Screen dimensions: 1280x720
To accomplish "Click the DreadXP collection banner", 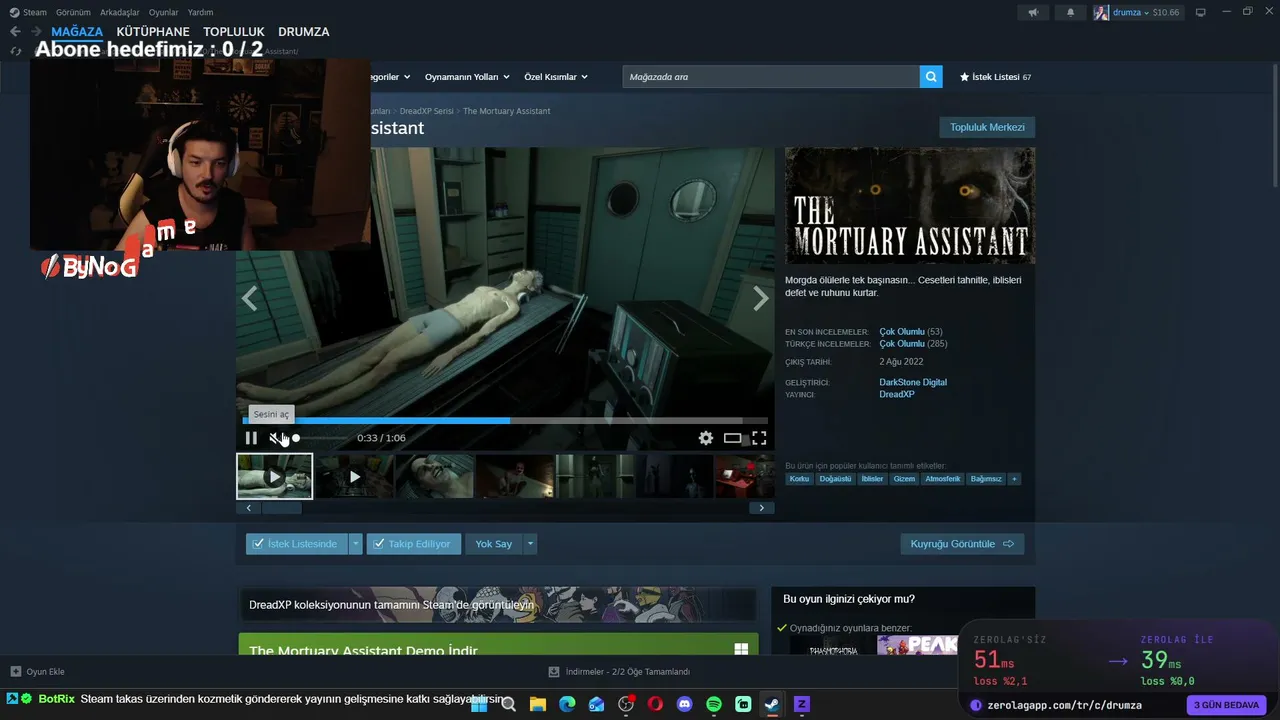I will [x=498, y=604].
